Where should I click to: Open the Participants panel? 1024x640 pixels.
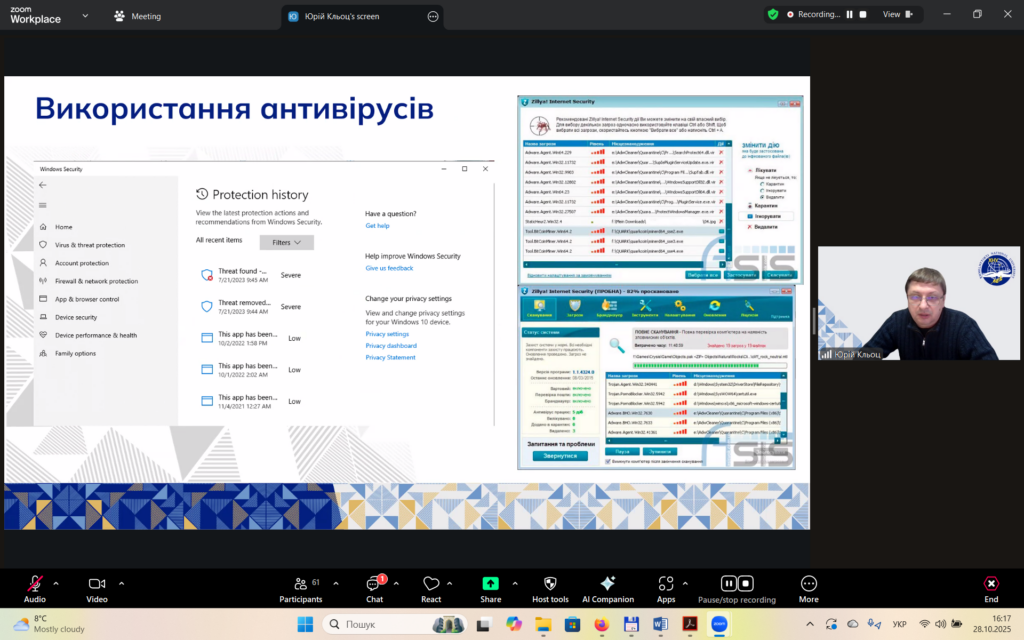point(300,584)
